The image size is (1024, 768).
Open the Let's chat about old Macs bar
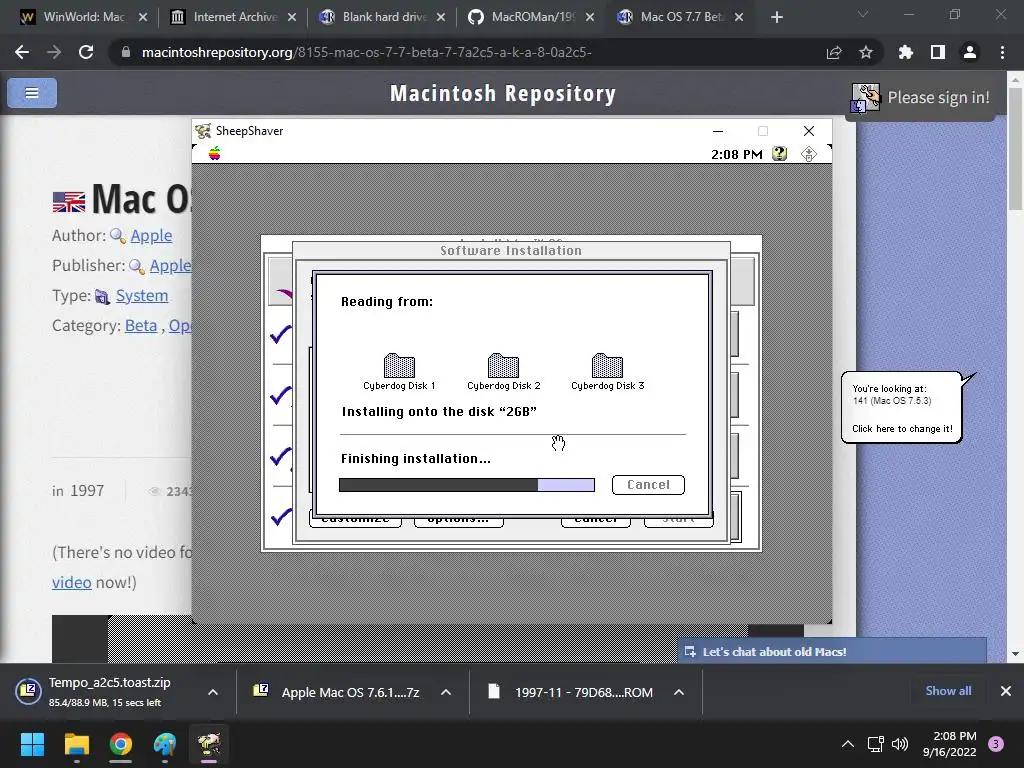coord(832,651)
